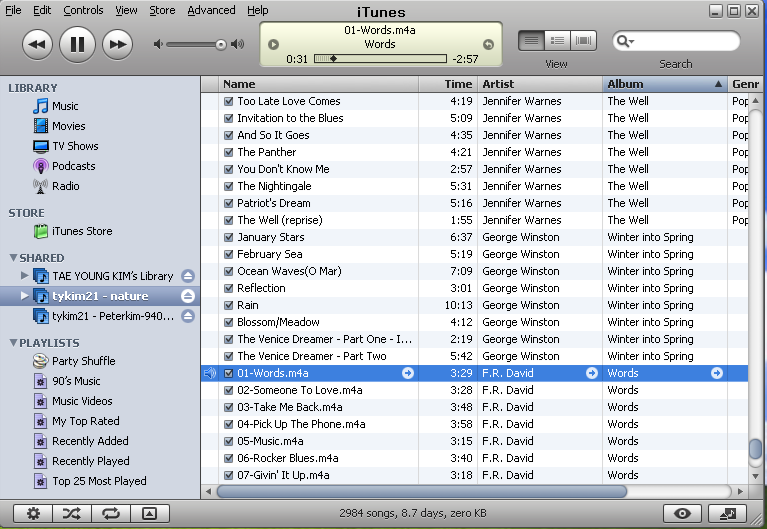The height and width of the screenshot is (529, 767).
Task: Collapse the PLAYLISTS section
Action: (13, 343)
